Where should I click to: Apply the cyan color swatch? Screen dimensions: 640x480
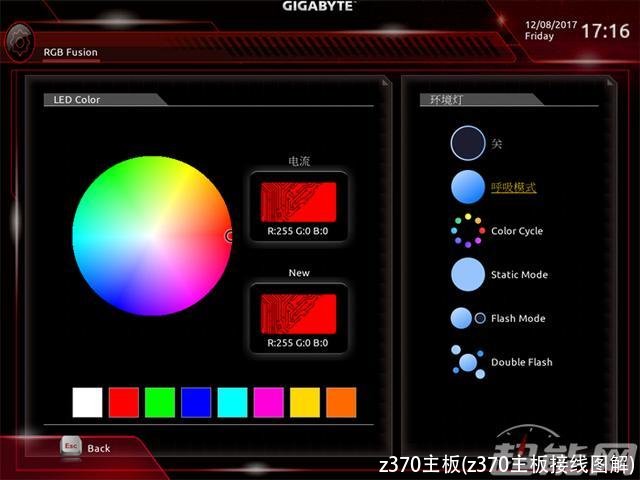[233, 402]
